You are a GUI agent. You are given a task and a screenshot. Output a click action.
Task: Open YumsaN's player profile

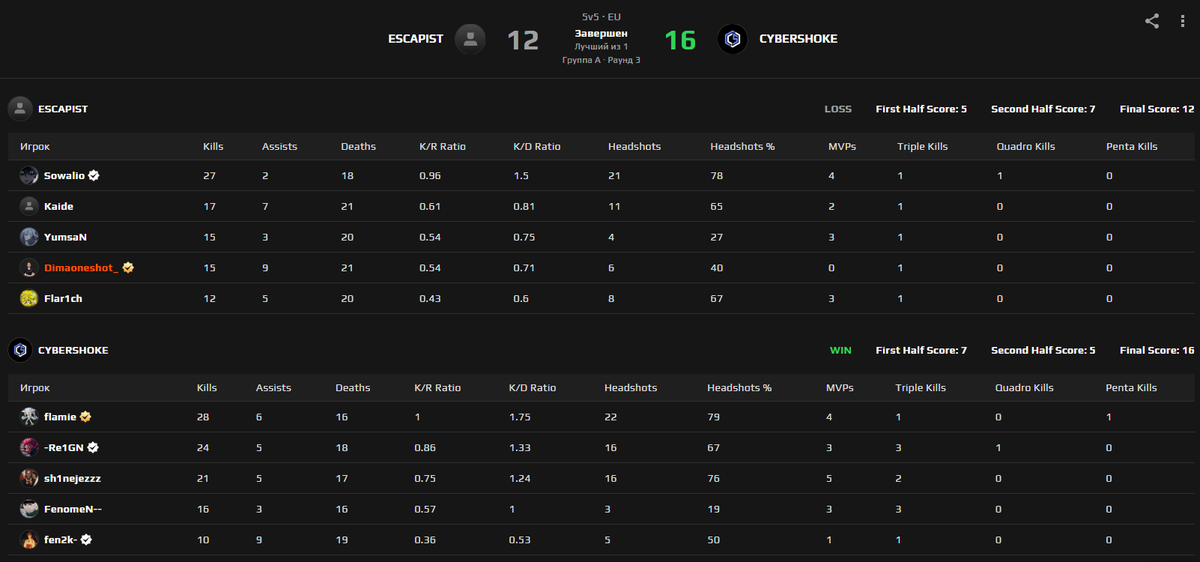(65, 237)
